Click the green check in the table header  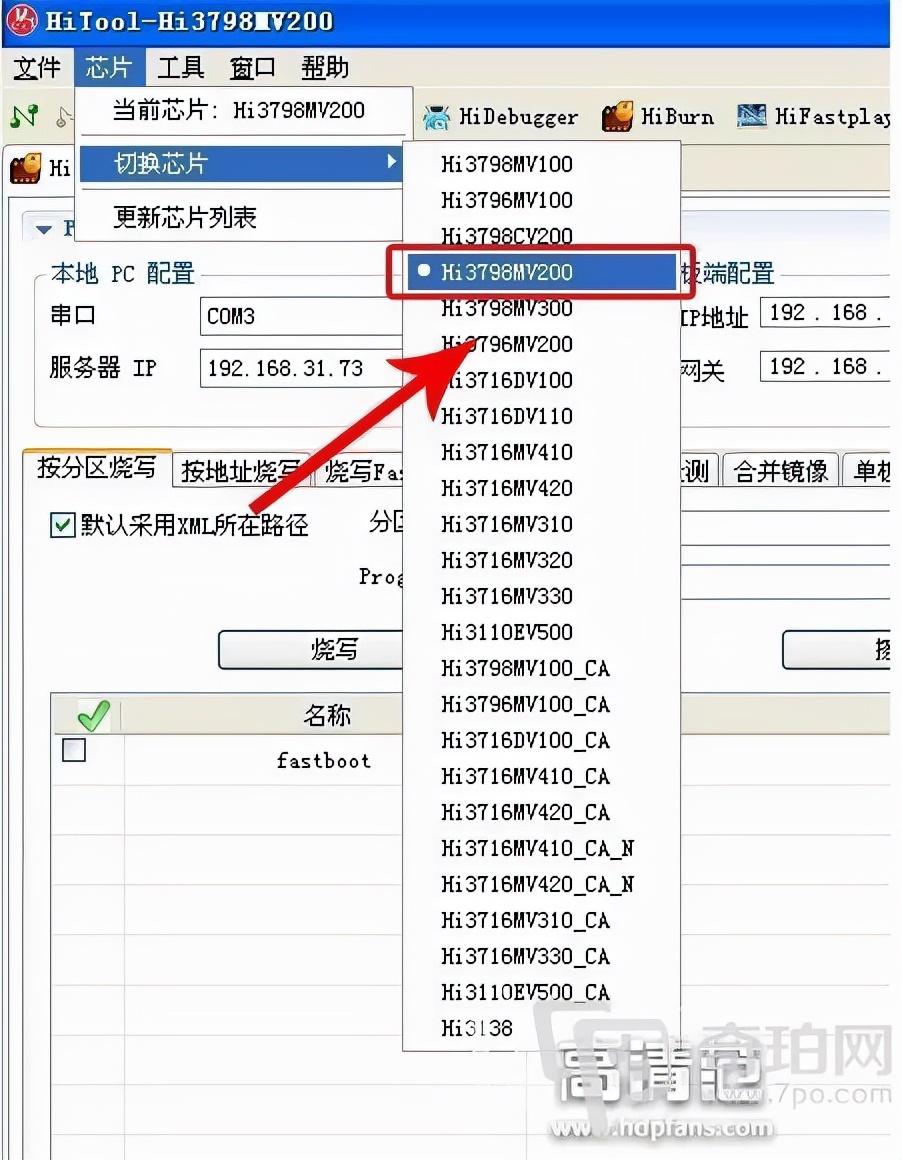pos(96,714)
